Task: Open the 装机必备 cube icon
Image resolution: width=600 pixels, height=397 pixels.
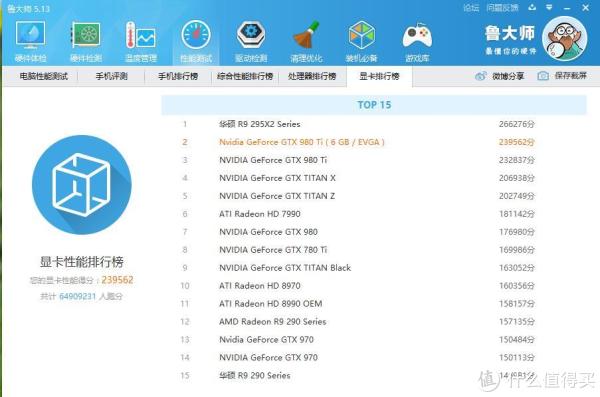Action: click(x=361, y=41)
